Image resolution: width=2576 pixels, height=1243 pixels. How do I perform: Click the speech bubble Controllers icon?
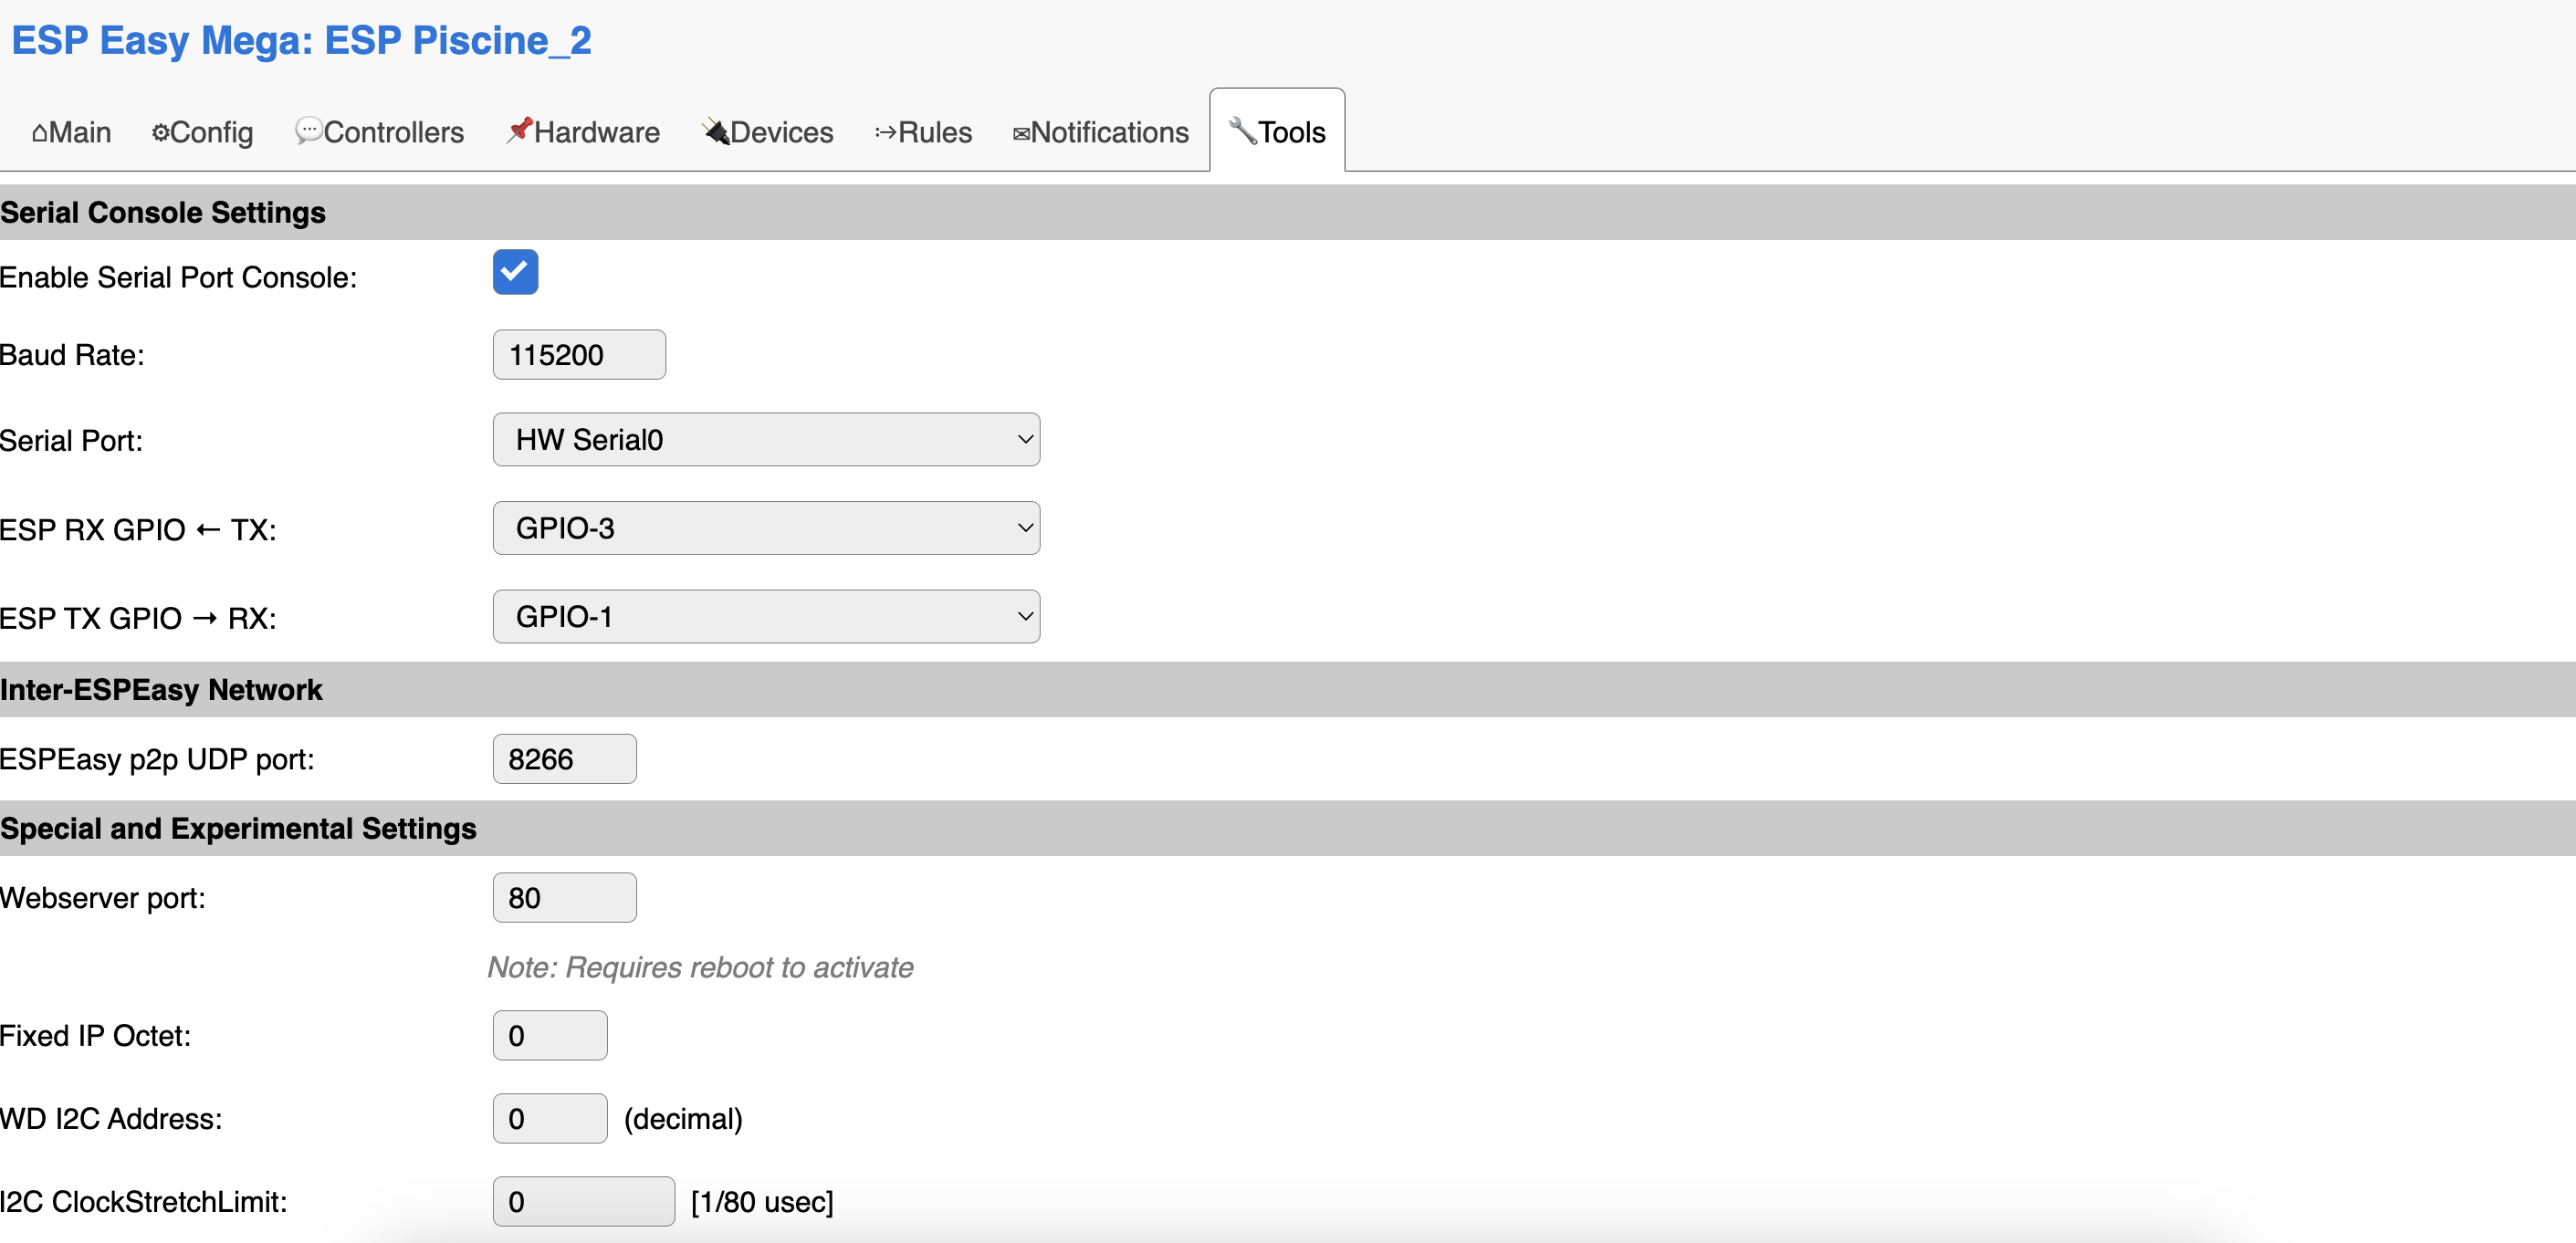click(x=308, y=131)
